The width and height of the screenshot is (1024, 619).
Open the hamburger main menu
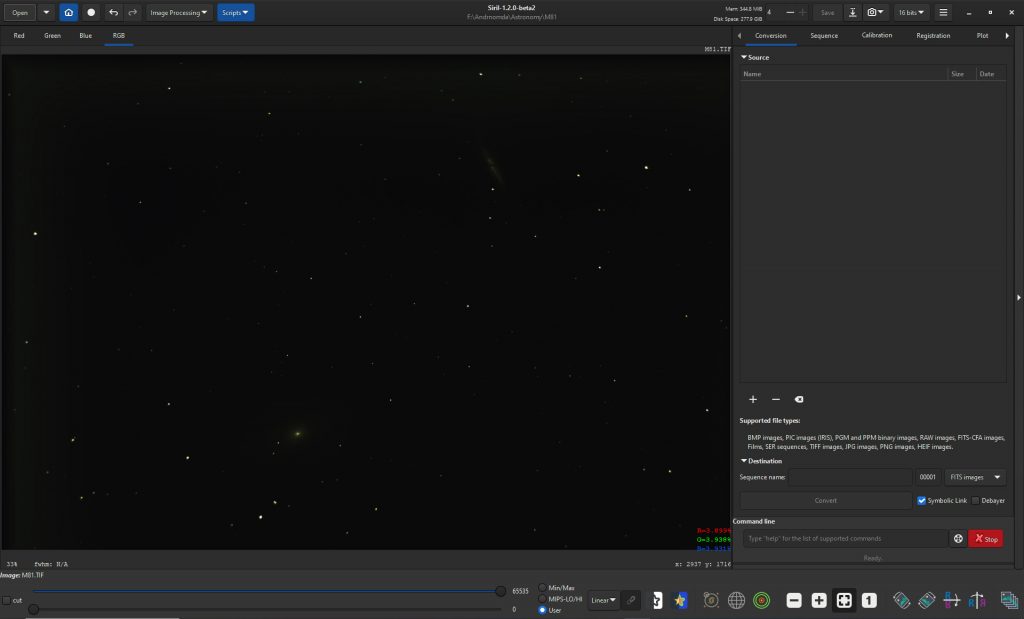pos(943,12)
